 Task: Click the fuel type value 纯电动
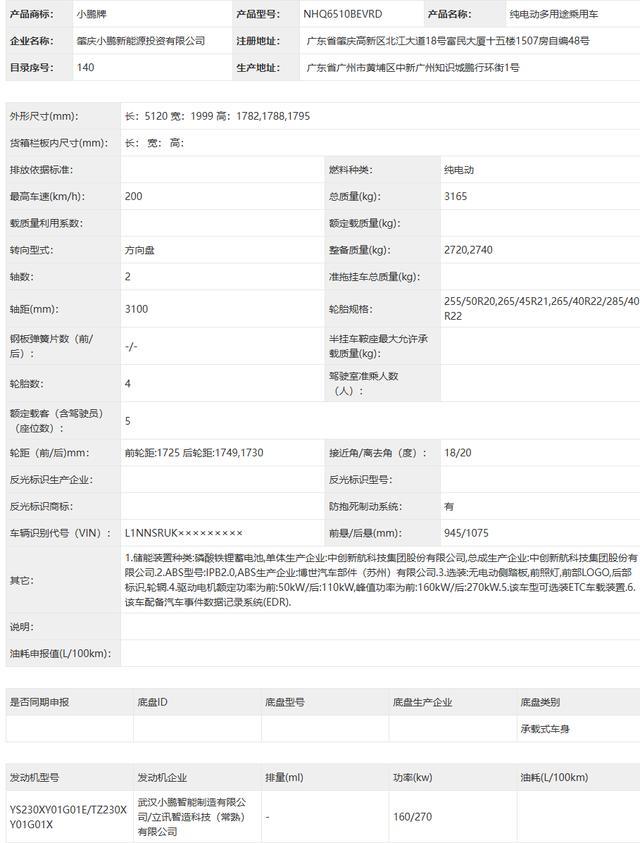(459, 170)
